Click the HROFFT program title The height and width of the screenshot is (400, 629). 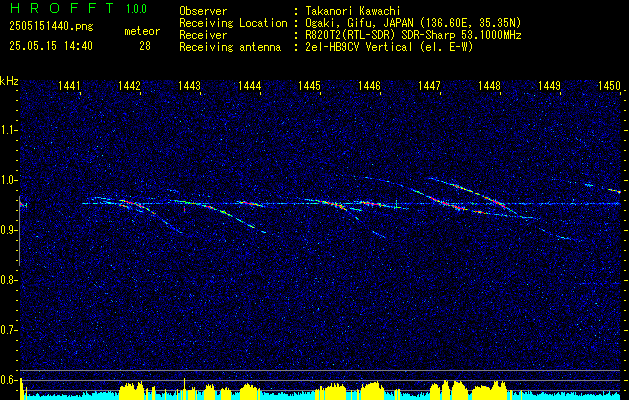pos(62,8)
